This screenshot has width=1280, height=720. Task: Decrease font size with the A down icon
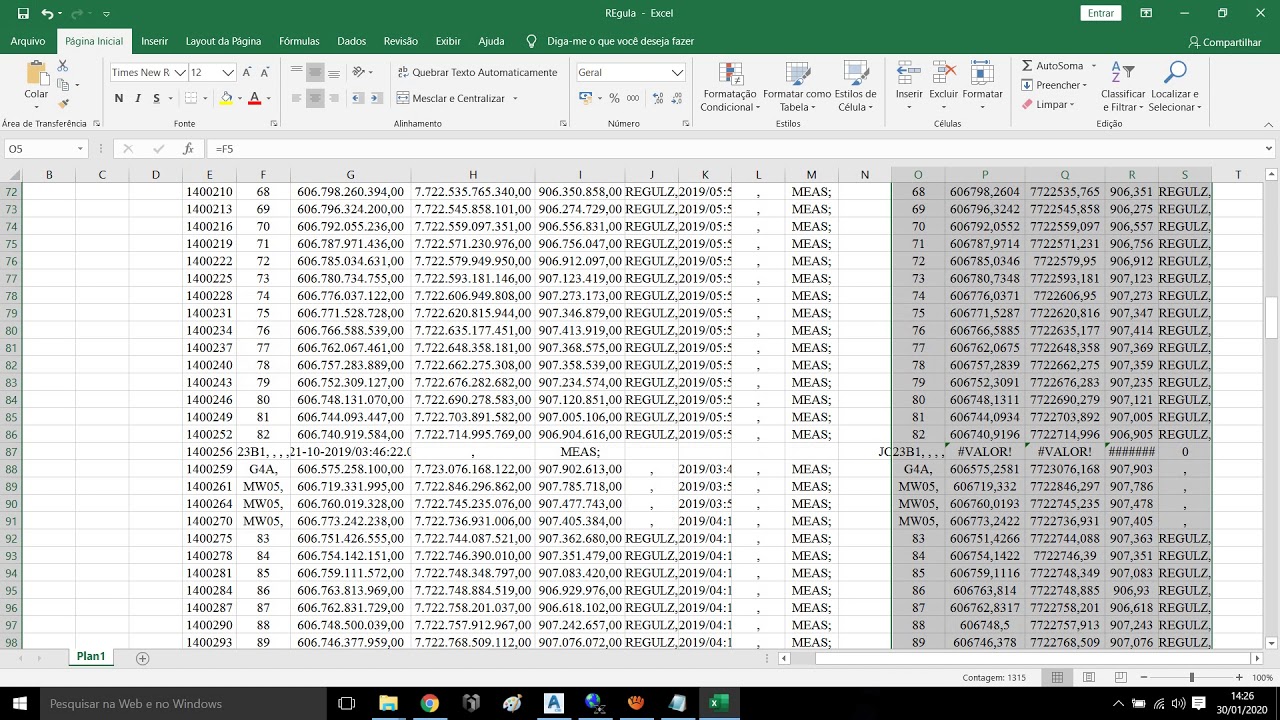[265, 72]
